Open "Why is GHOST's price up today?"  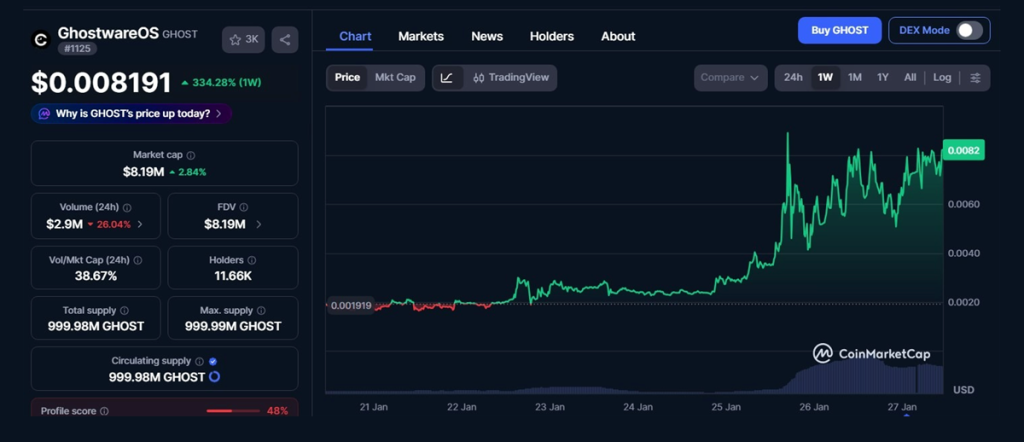[132, 114]
